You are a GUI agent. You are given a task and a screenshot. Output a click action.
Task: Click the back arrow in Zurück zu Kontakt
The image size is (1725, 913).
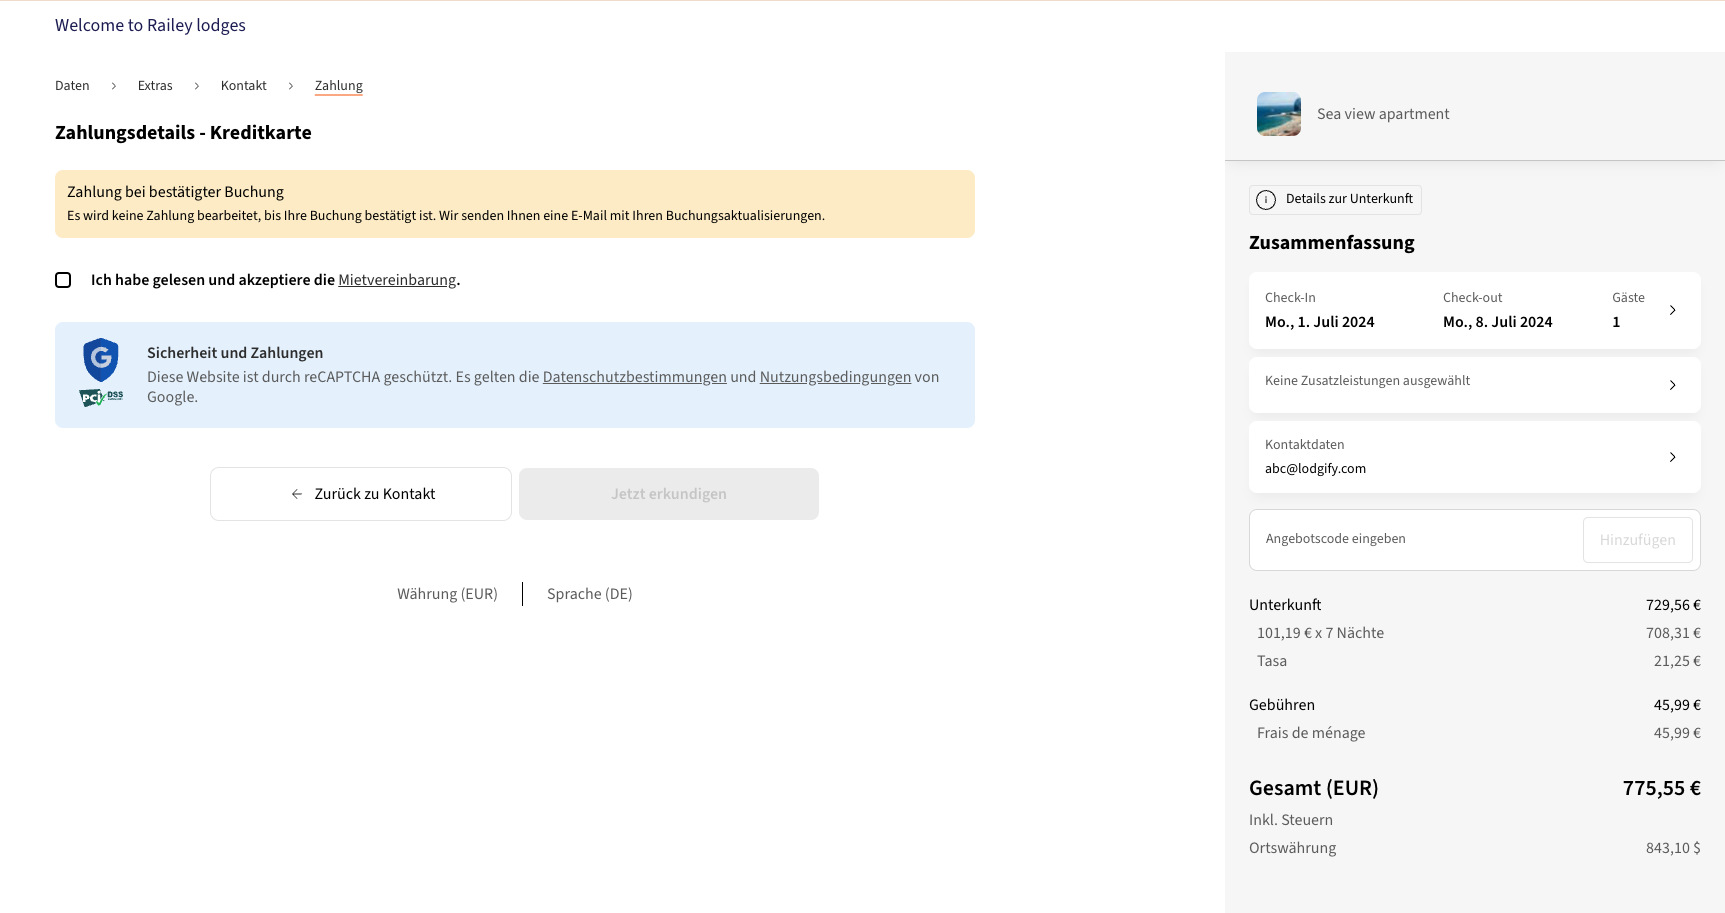coord(296,493)
